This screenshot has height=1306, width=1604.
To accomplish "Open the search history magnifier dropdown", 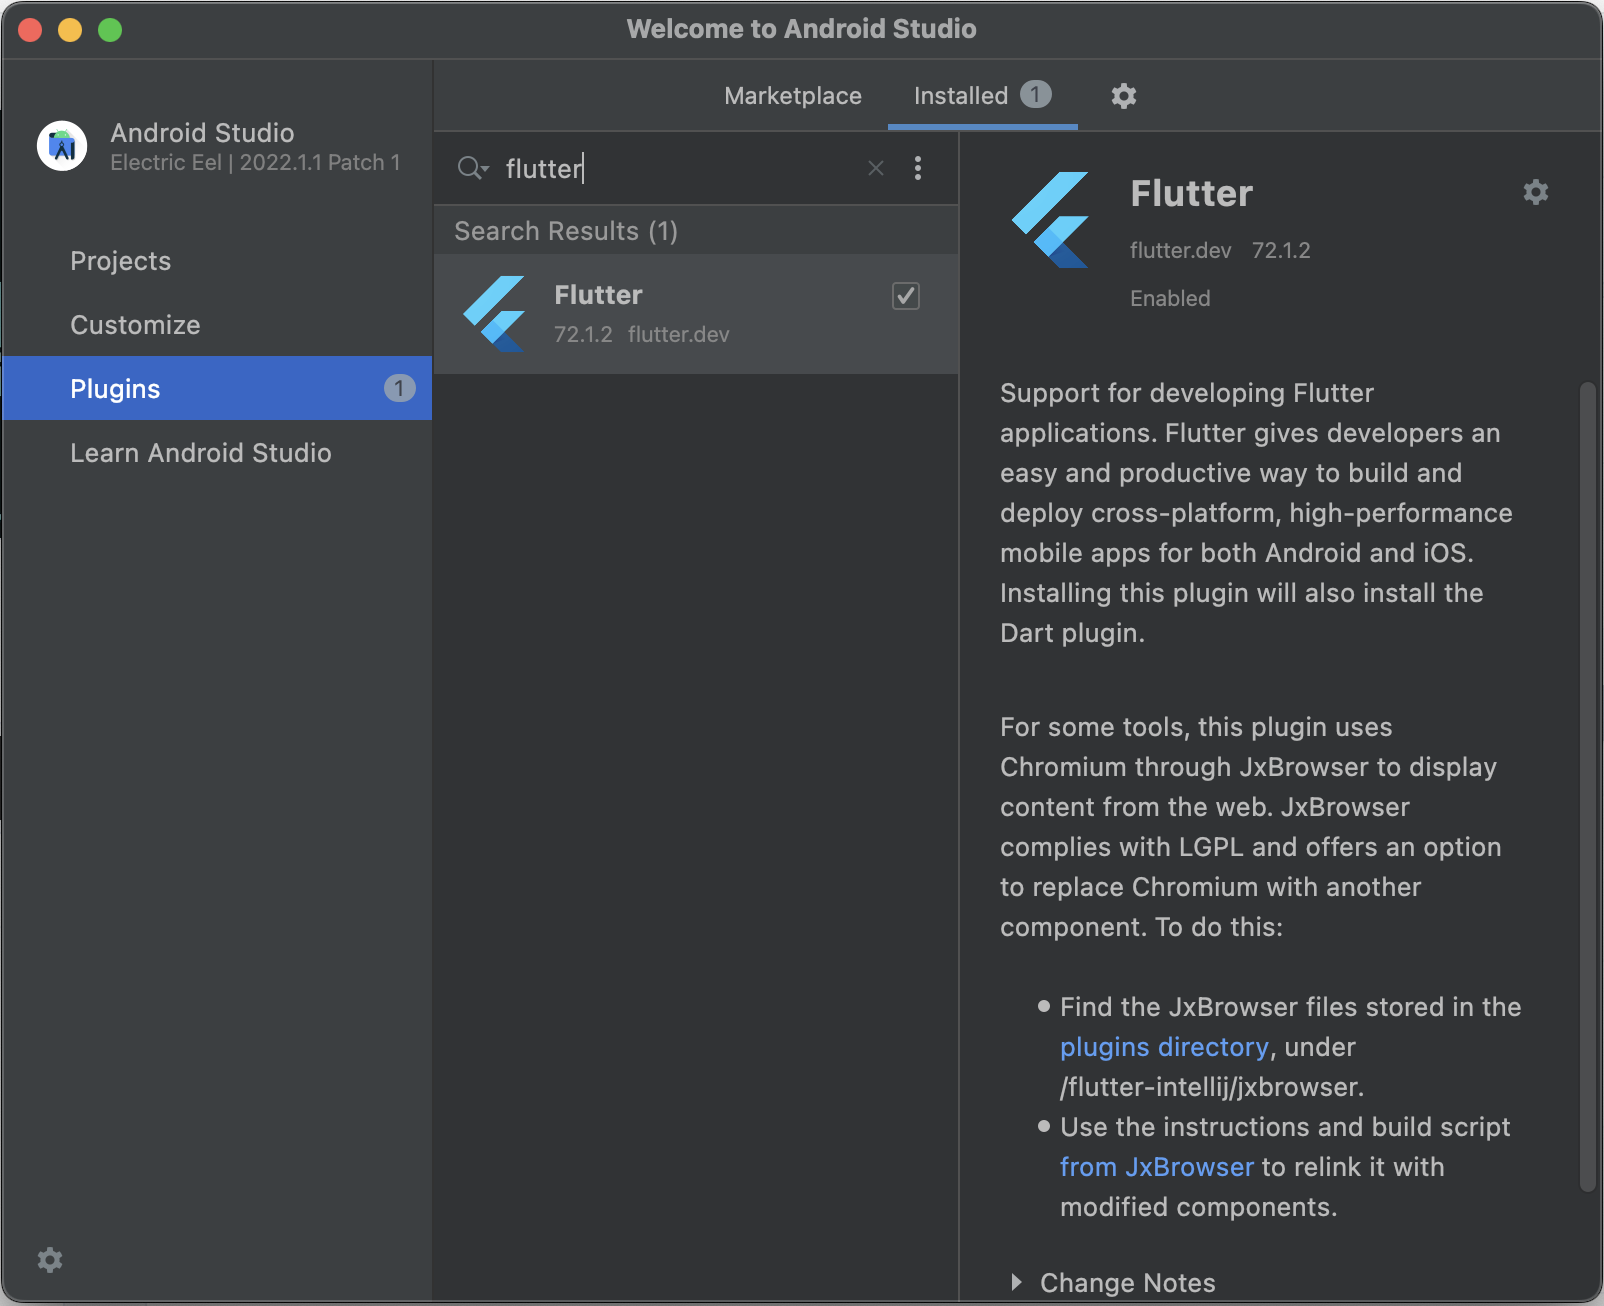I will pos(473,168).
